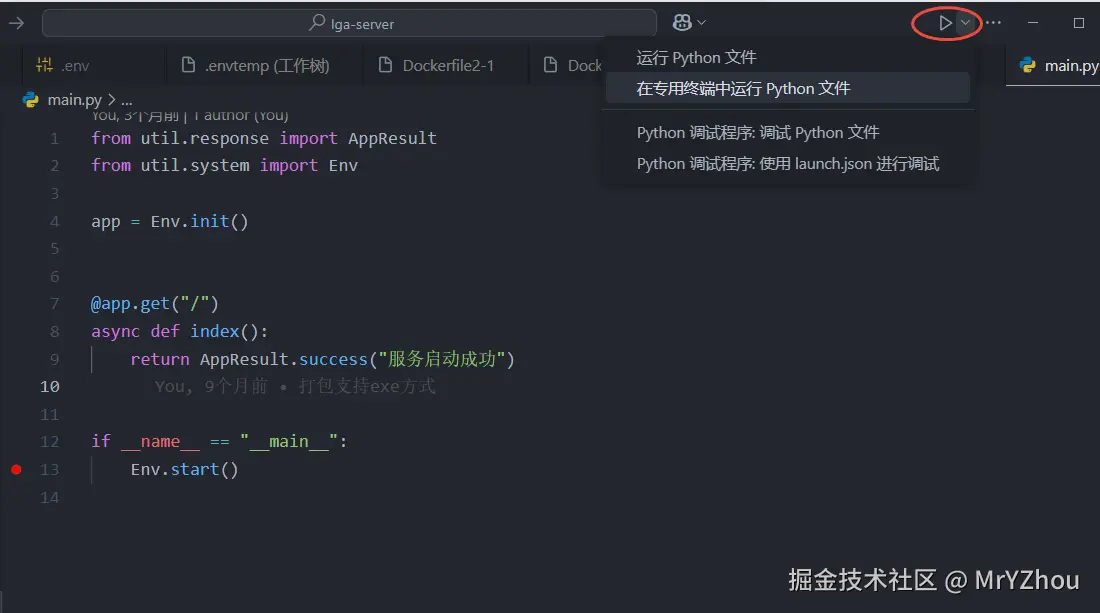Viewport: 1100px width, 613px height.
Task: Switch to the .envtemp (工作树) tab
Action: click(266, 65)
